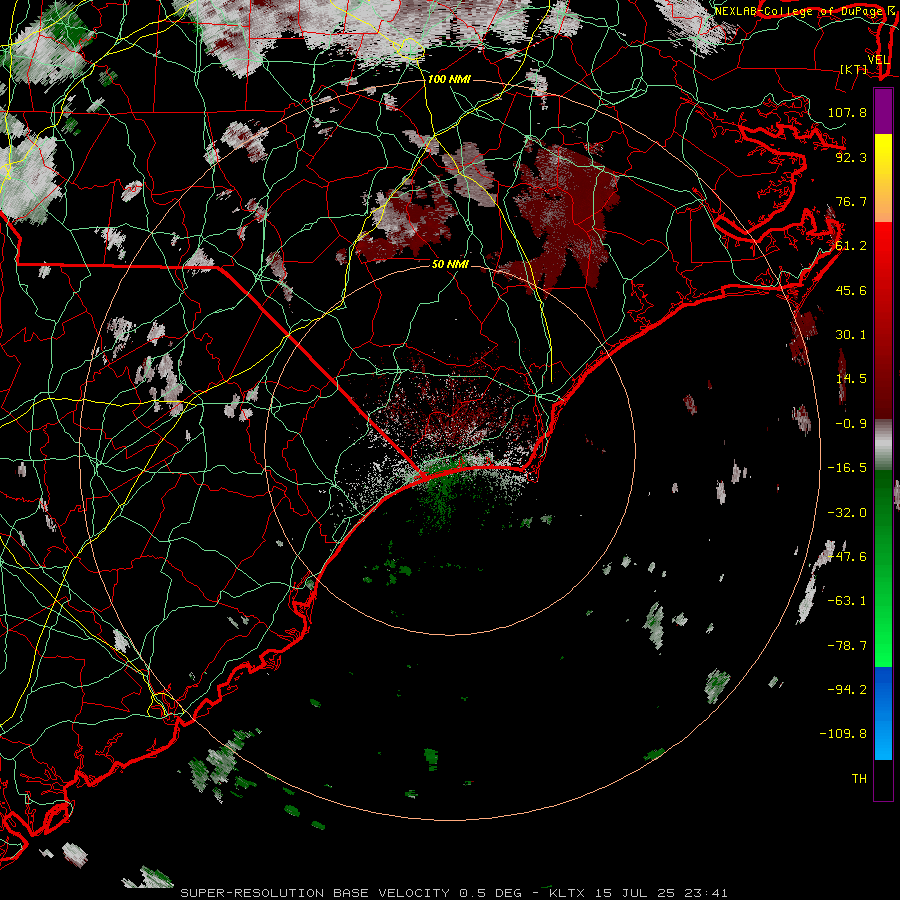The width and height of the screenshot is (900, 900).
Task: Click the 45.6 legend value
Action: [851, 290]
